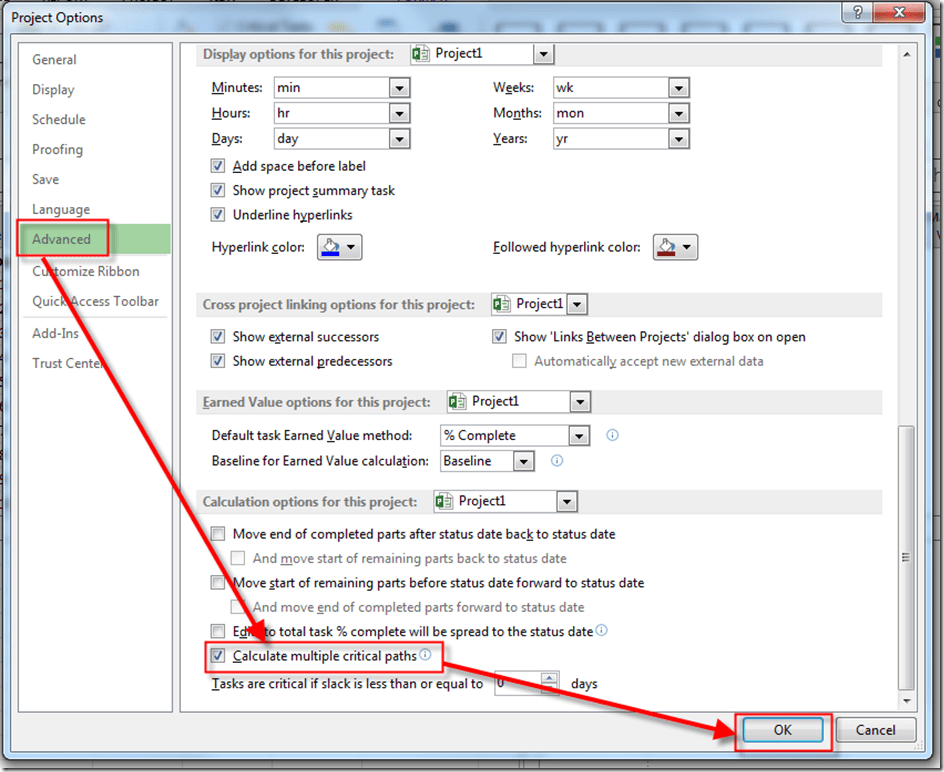Click info icon beside Calculate multiple critical paths
The image size is (944, 772).
pyautogui.click(x=425, y=655)
